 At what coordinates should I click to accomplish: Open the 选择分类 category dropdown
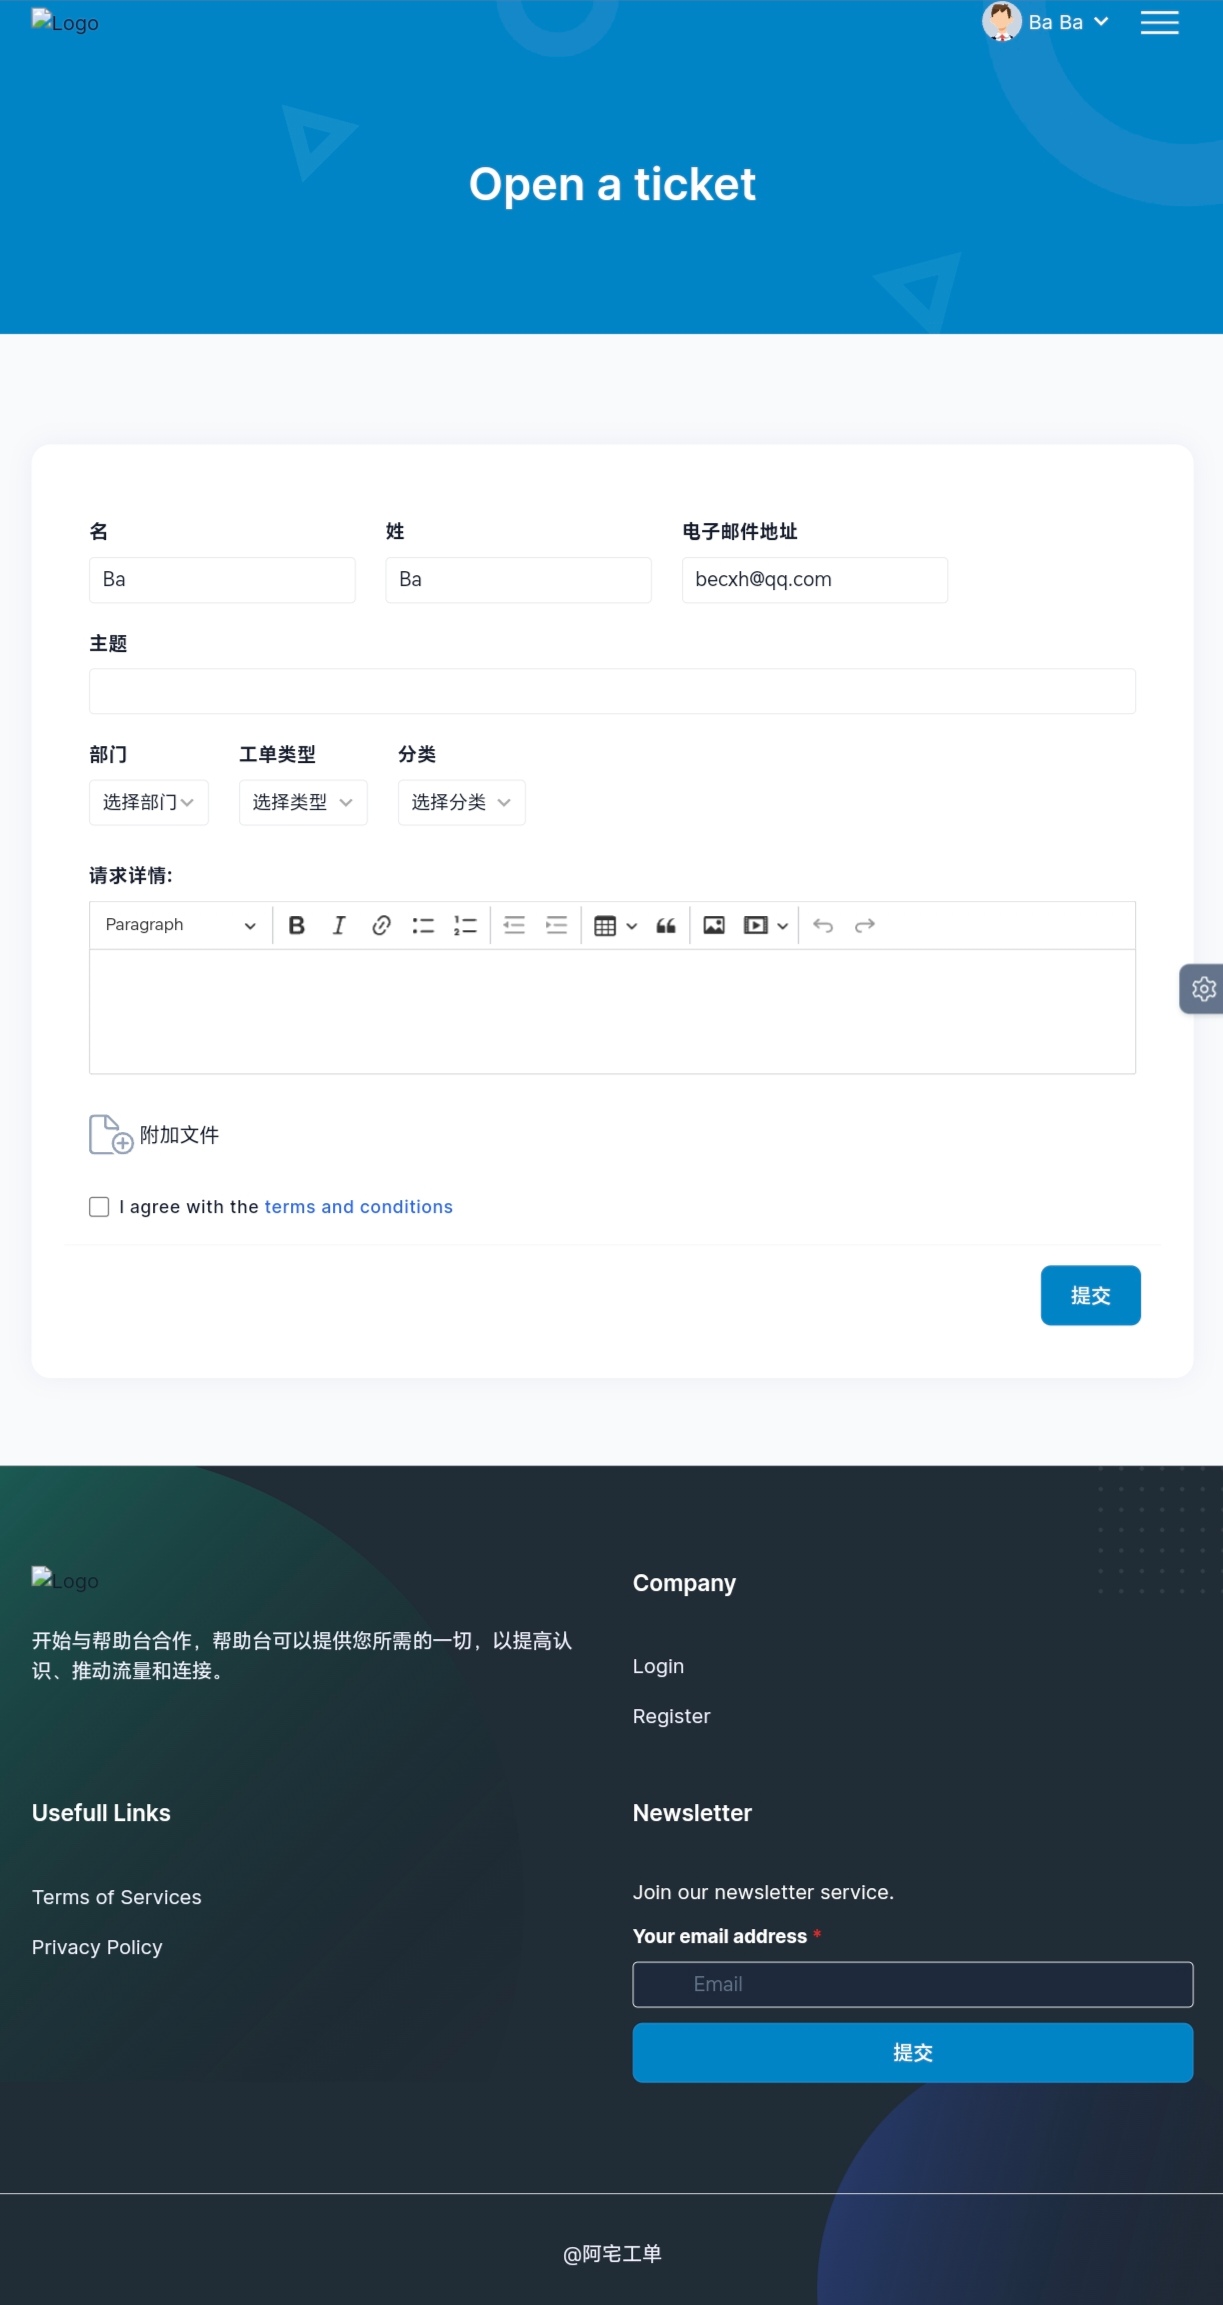[461, 802]
